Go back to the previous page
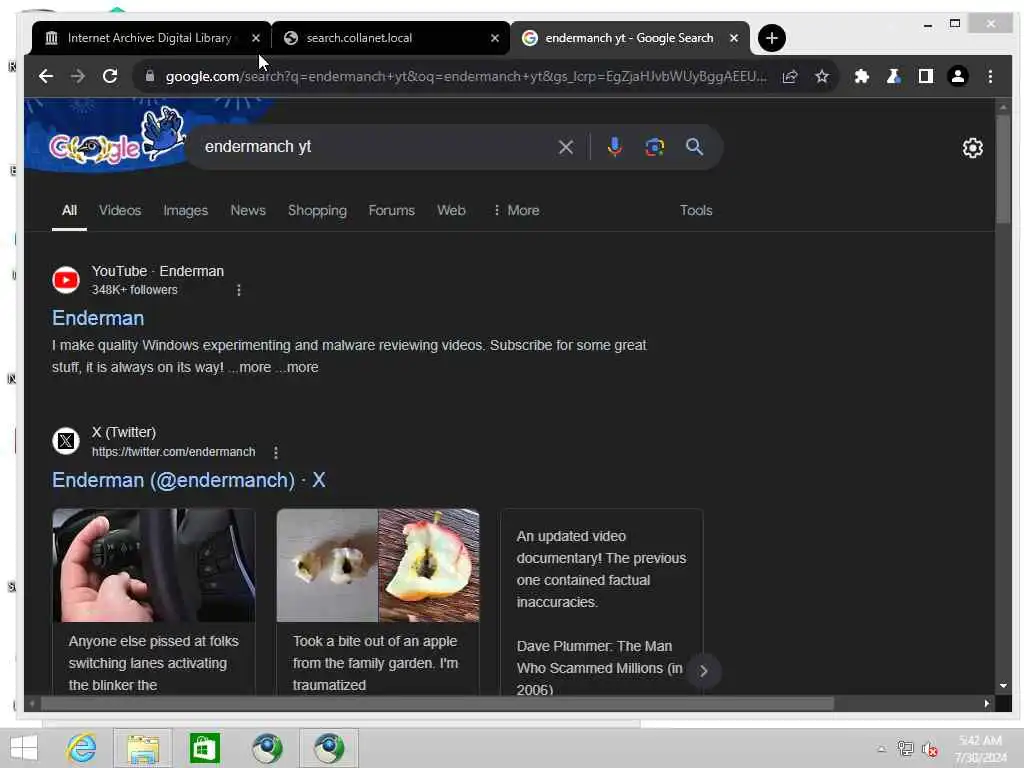Image resolution: width=1024 pixels, height=768 pixels. [46, 76]
